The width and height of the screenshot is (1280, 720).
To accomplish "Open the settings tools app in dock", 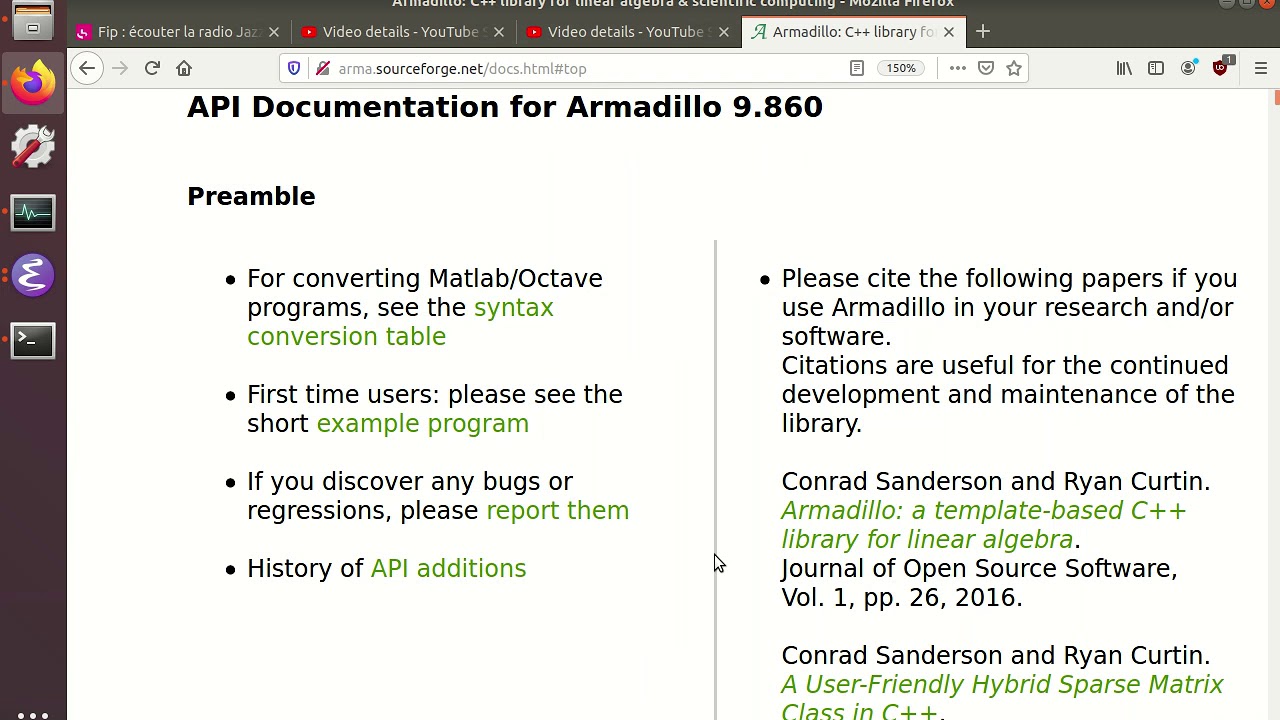I will 33,147.
